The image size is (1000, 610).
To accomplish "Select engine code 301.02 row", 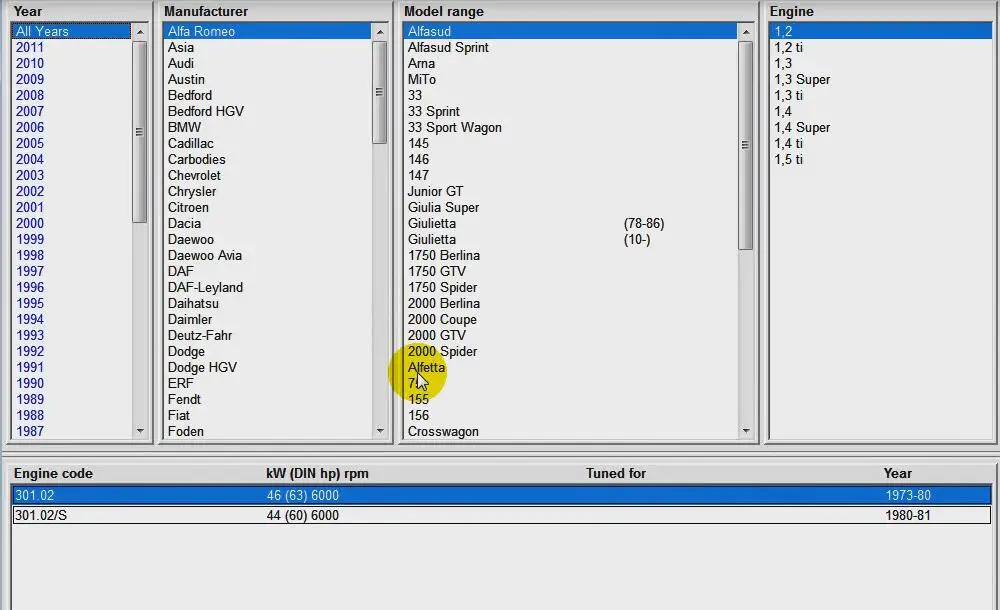I will 502,495.
